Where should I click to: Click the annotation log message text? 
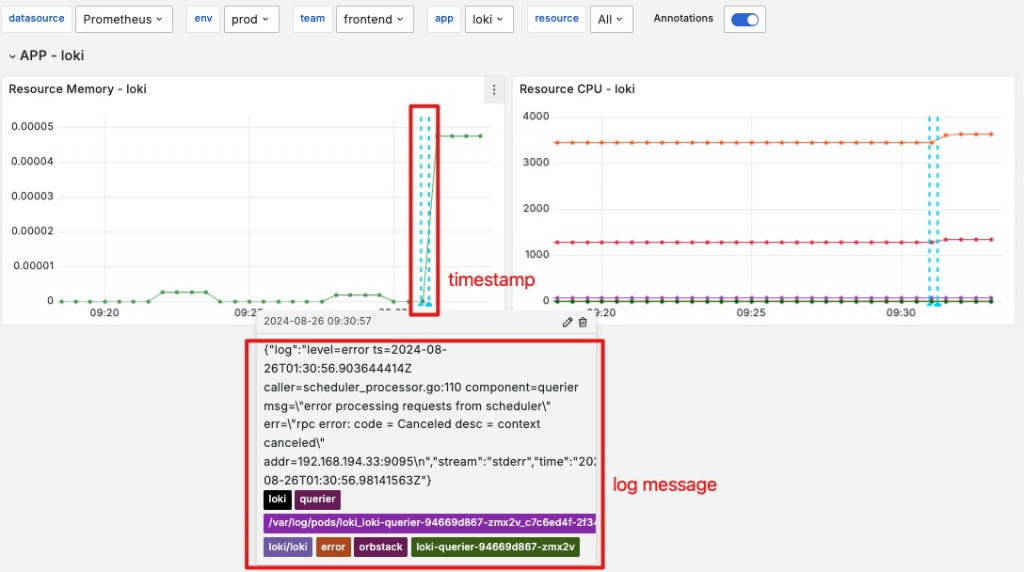pyautogui.click(x=429, y=415)
